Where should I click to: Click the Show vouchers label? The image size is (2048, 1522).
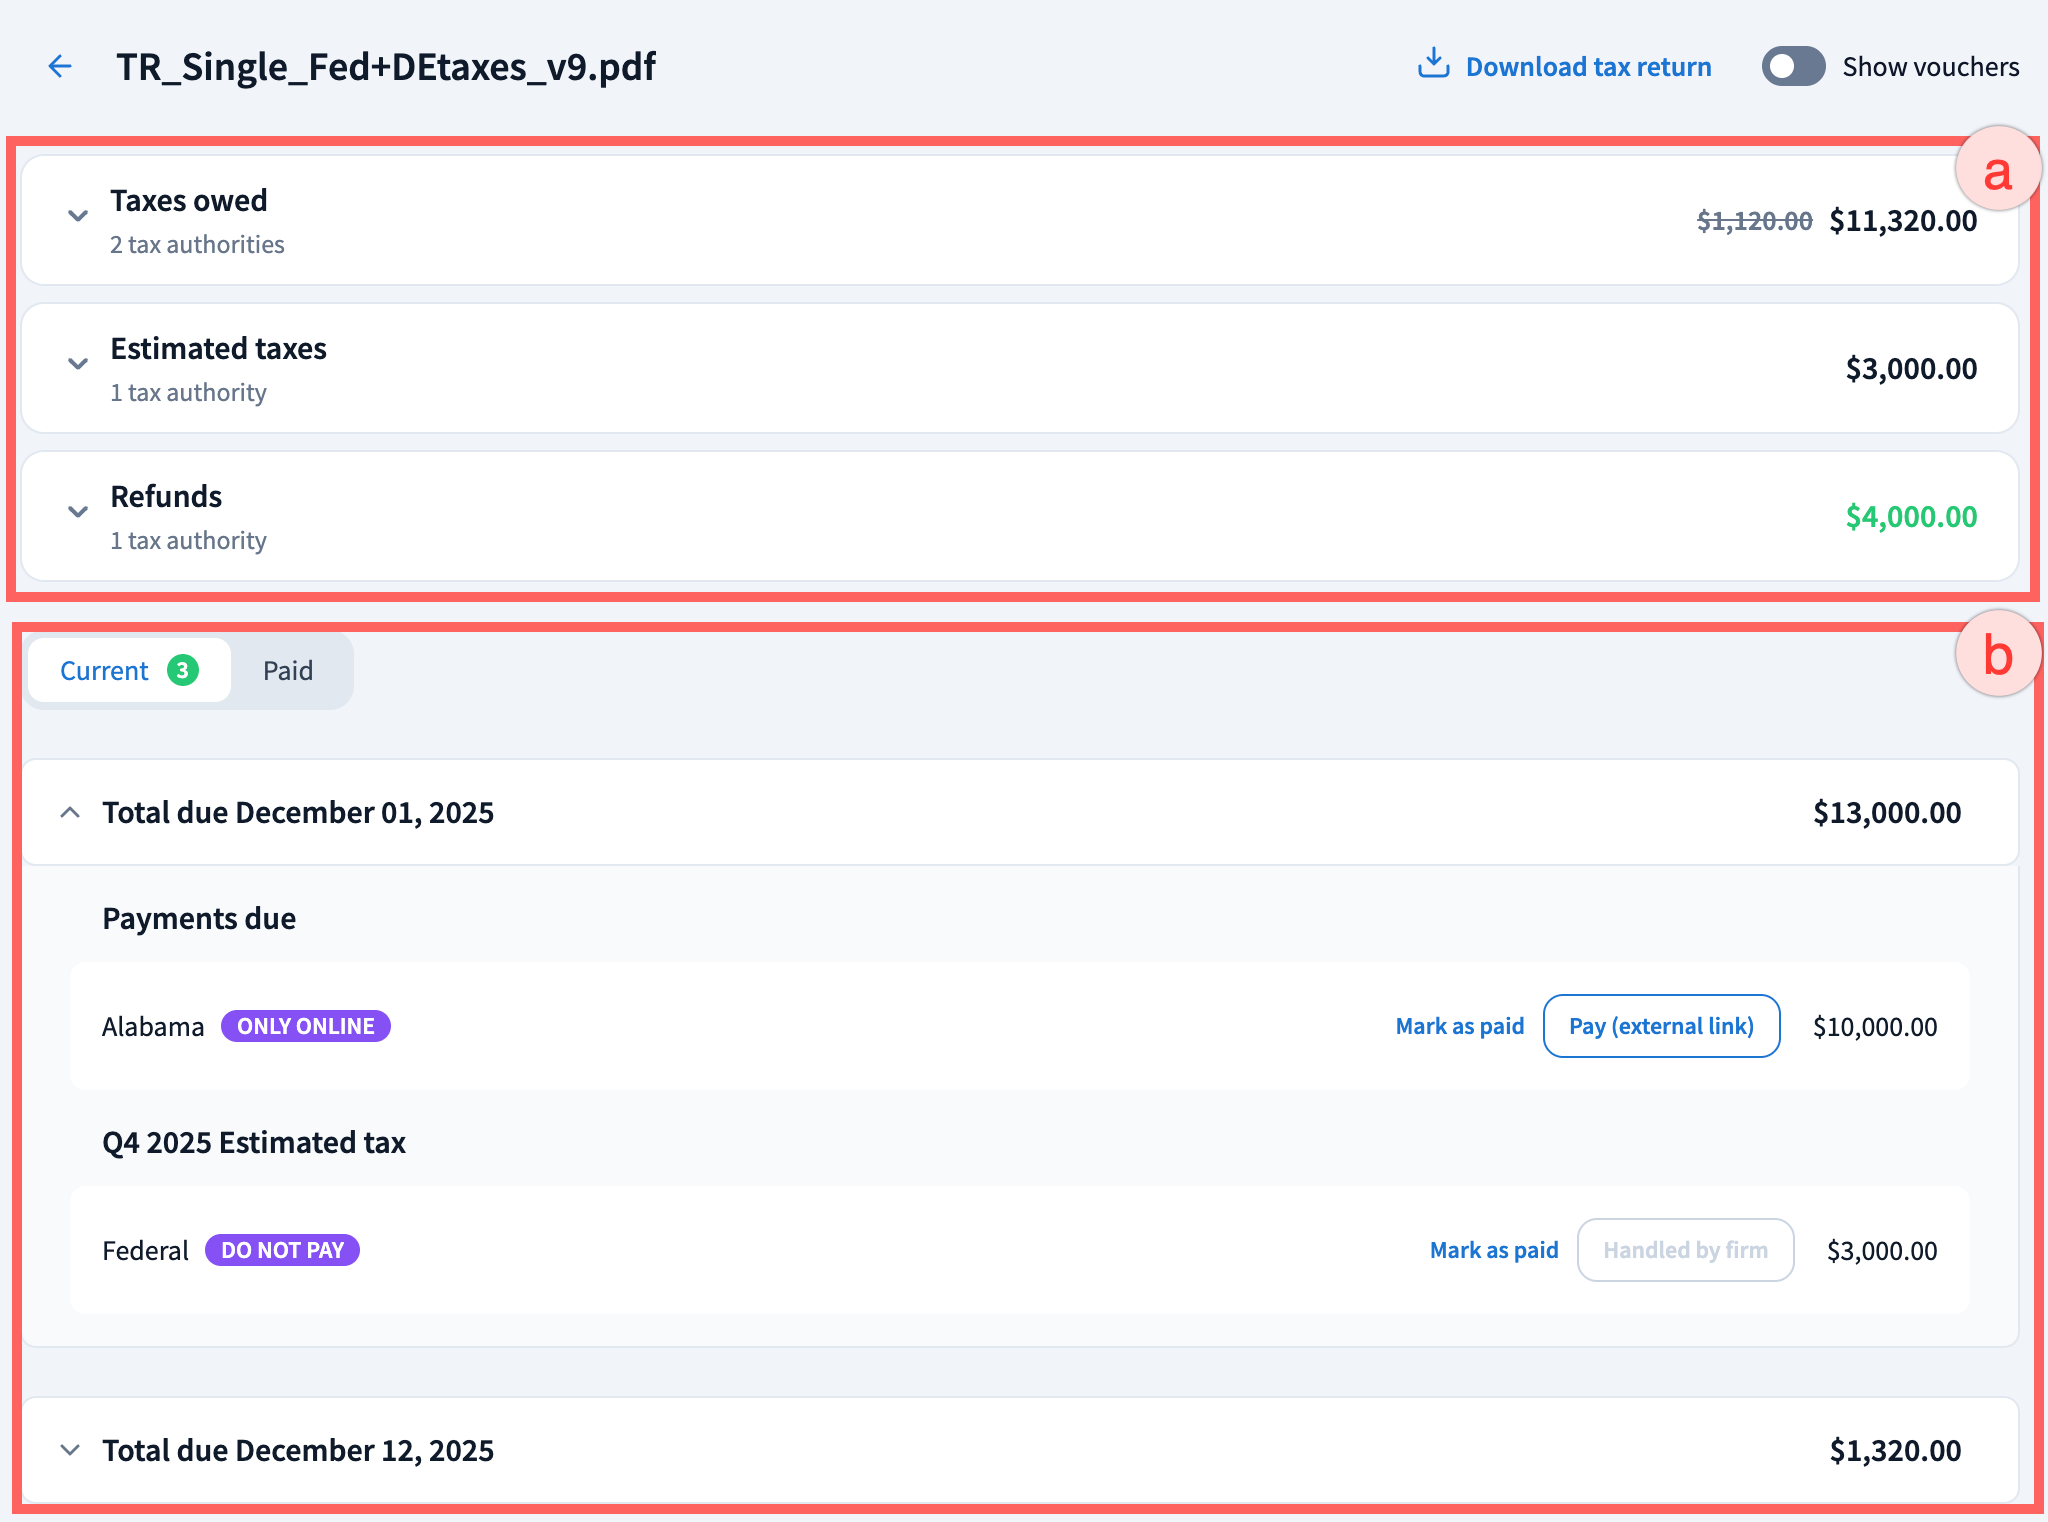tap(1930, 67)
